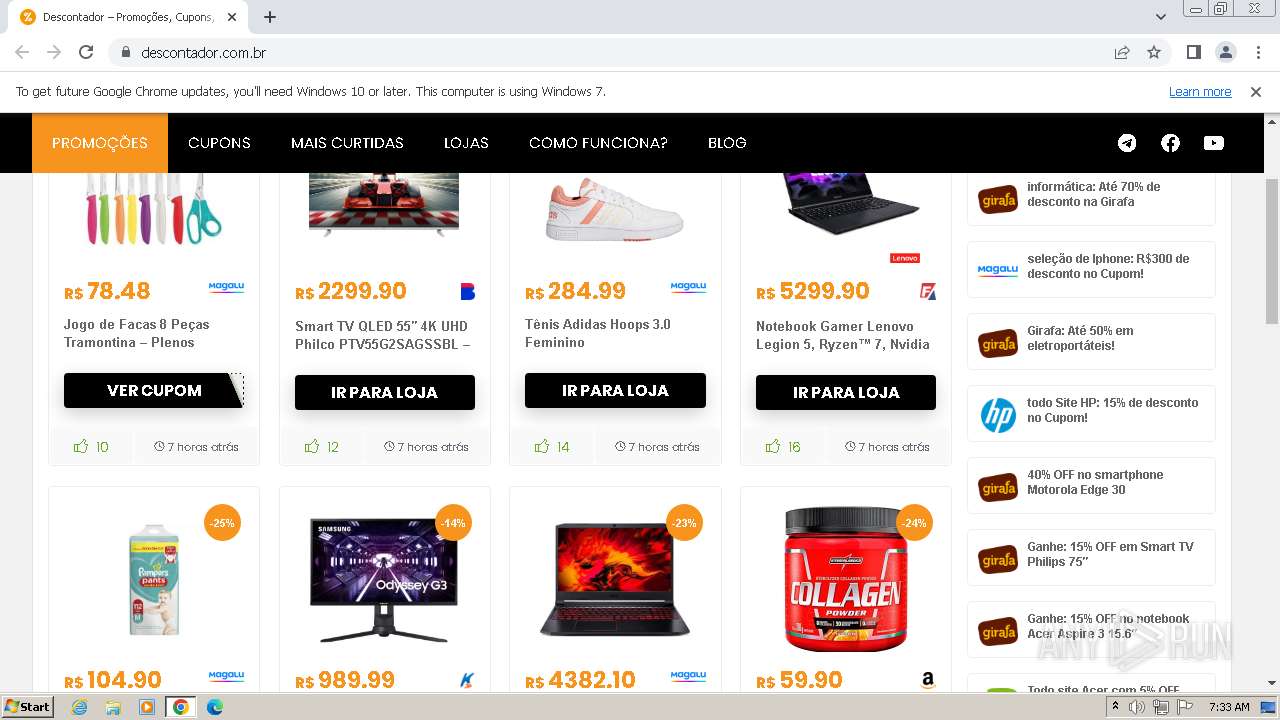Click the Ver Cupom button
The width and height of the screenshot is (1280, 720).
154,390
